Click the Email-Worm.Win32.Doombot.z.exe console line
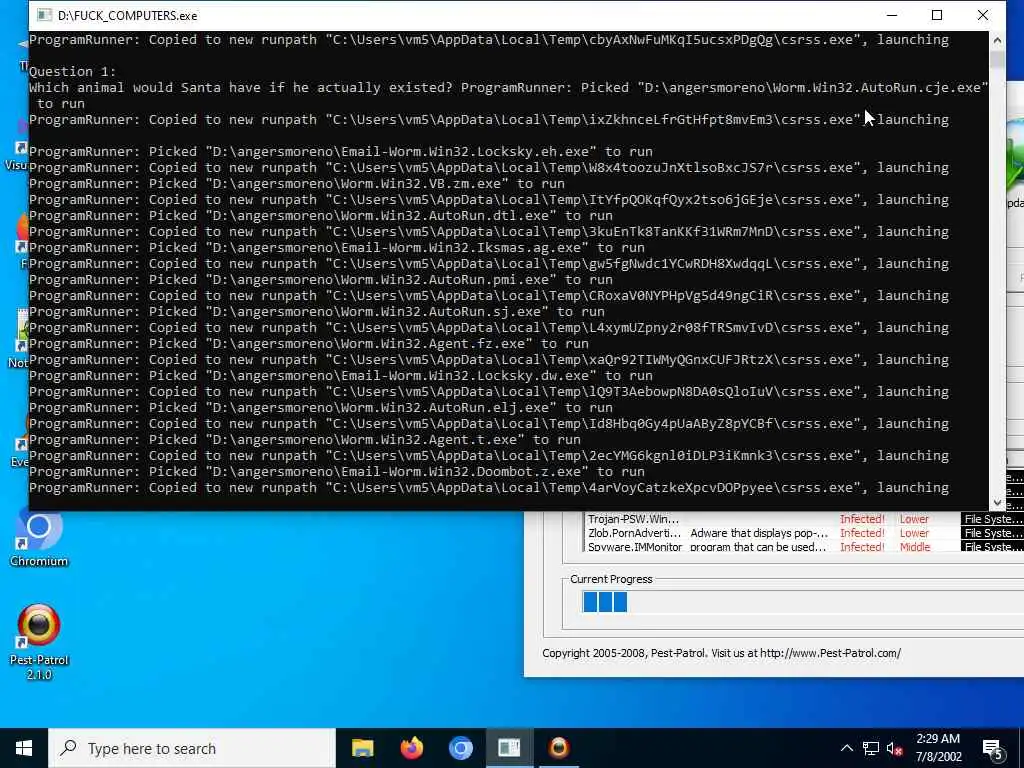Screen dimensions: 1024x768 point(337,472)
